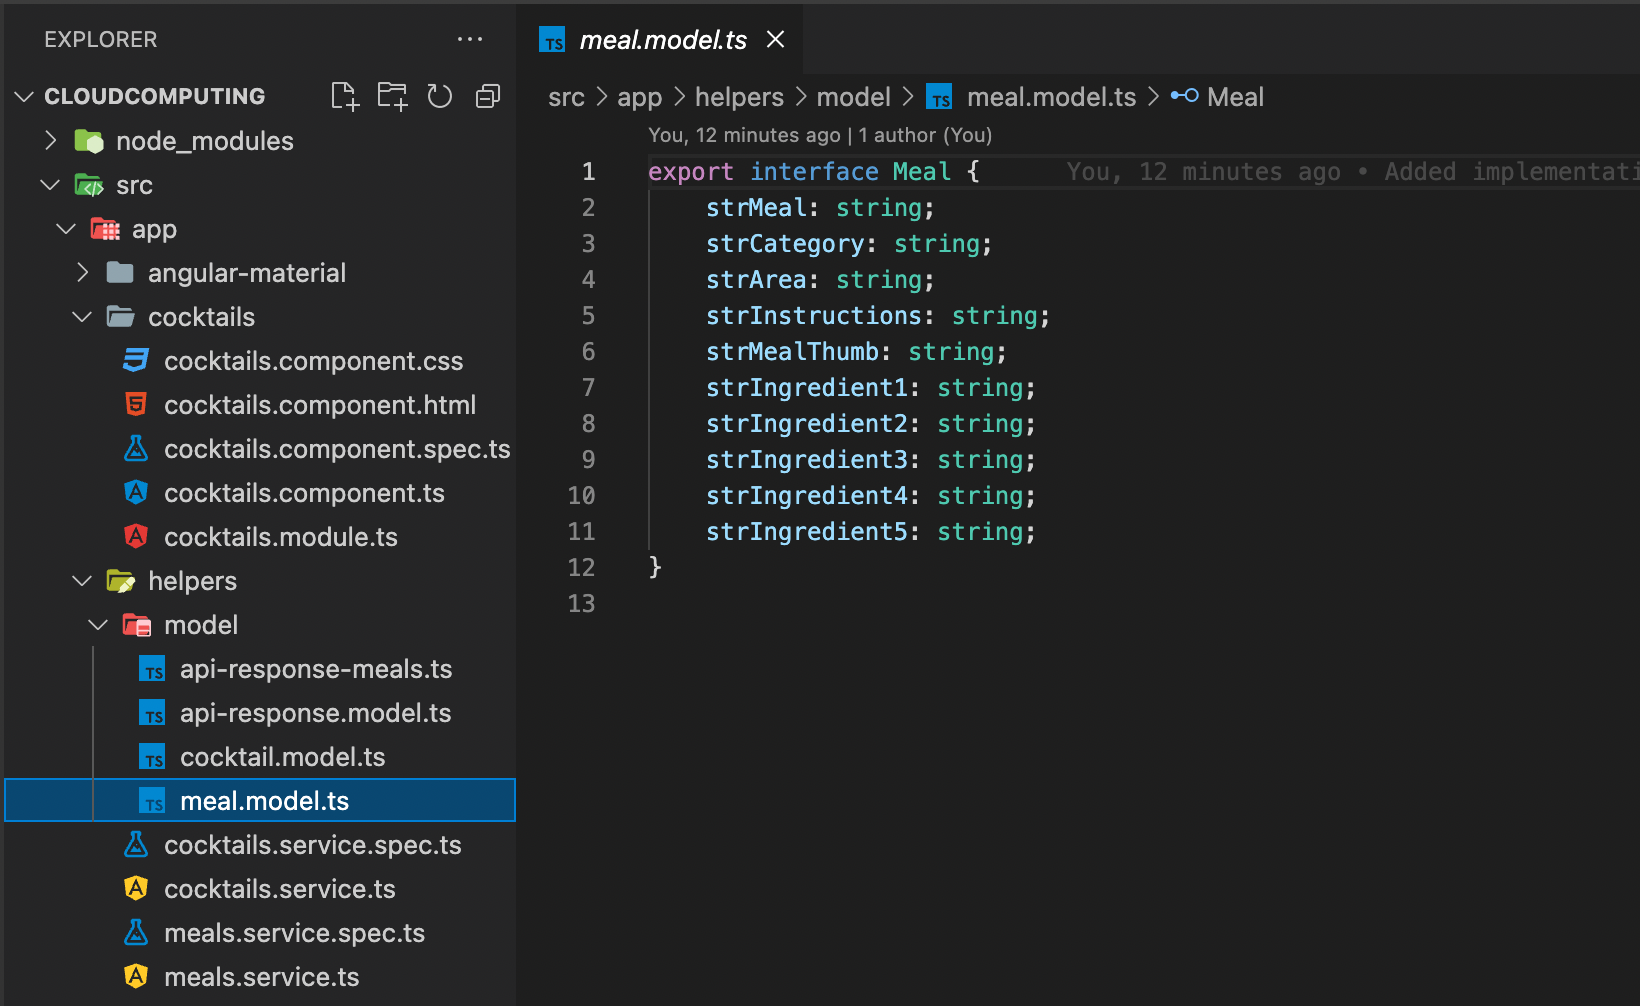This screenshot has height=1006, width=1640.
Task: Collapse the model folder chevron
Action: tap(99, 624)
